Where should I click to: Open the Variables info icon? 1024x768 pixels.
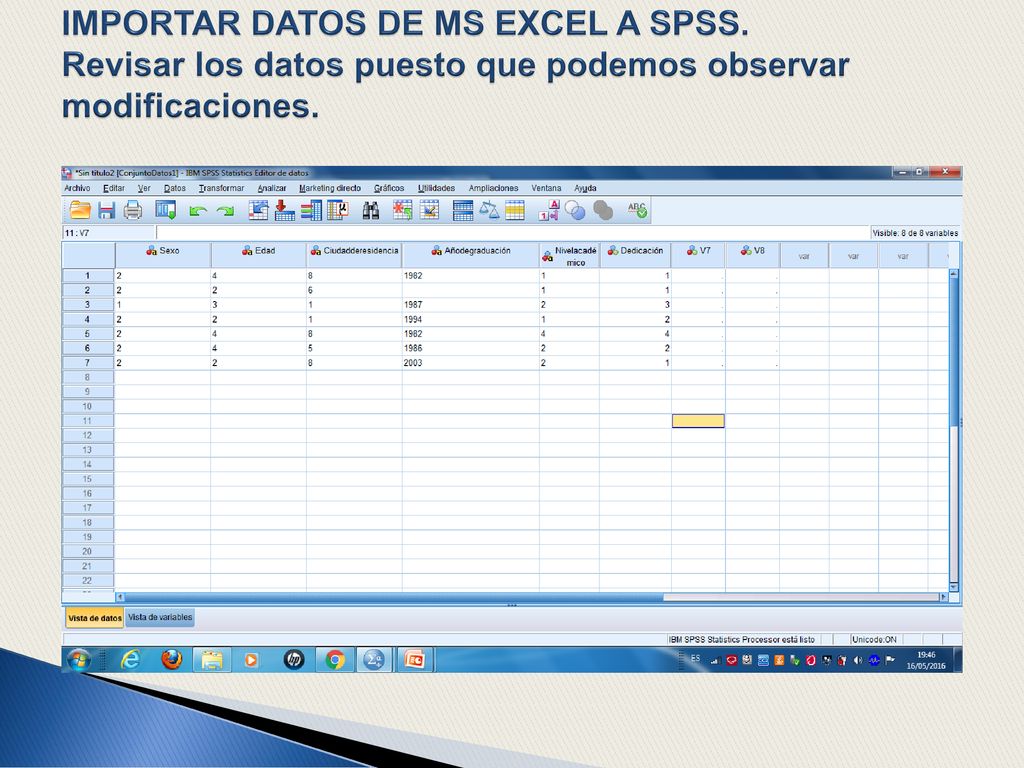pos(312,210)
